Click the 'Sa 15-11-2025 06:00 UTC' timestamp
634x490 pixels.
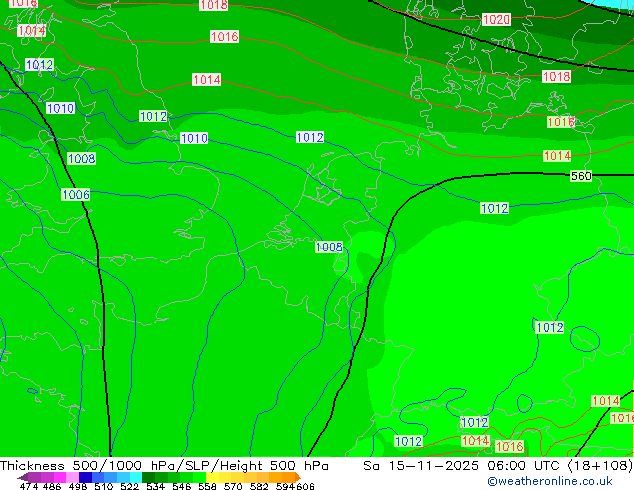pyautogui.click(x=463, y=466)
